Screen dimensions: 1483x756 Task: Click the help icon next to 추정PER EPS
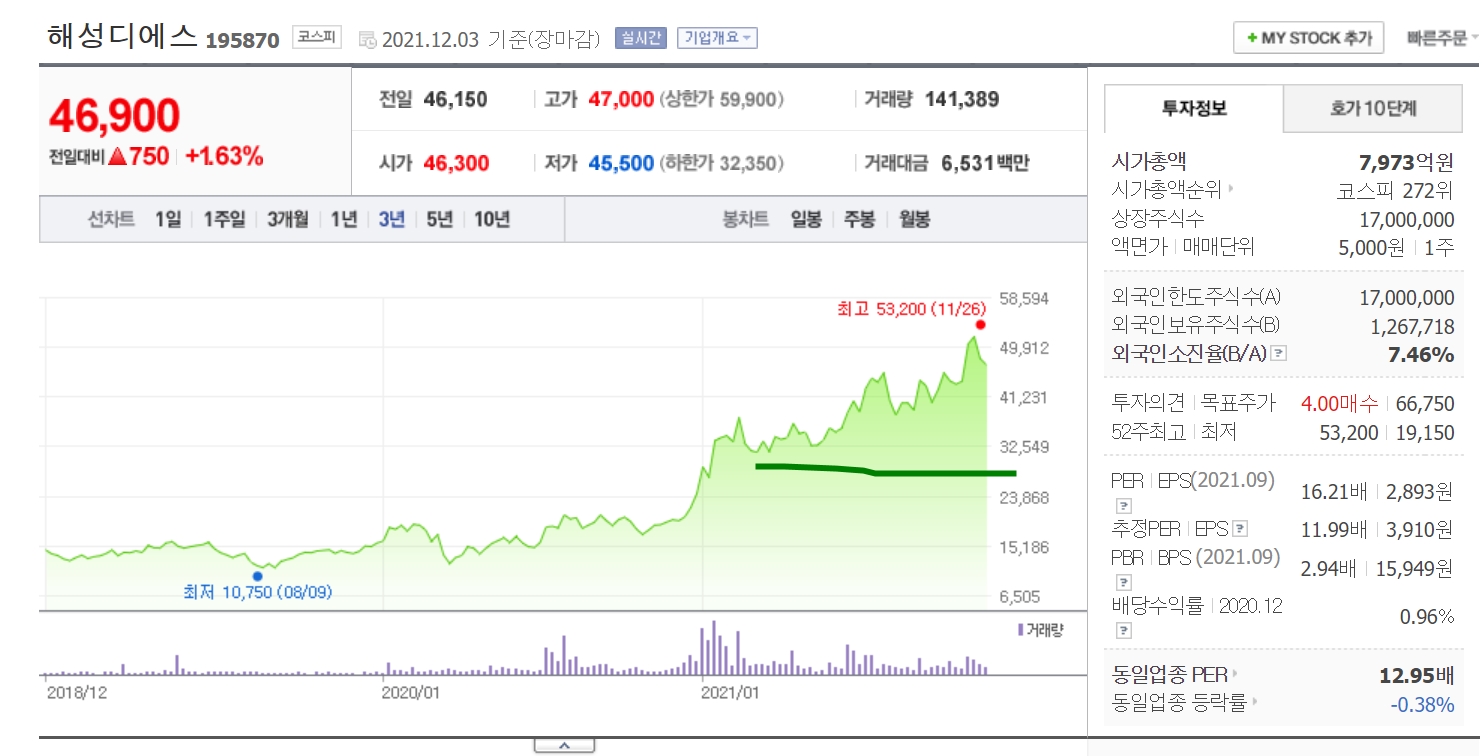click(1240, 530)
